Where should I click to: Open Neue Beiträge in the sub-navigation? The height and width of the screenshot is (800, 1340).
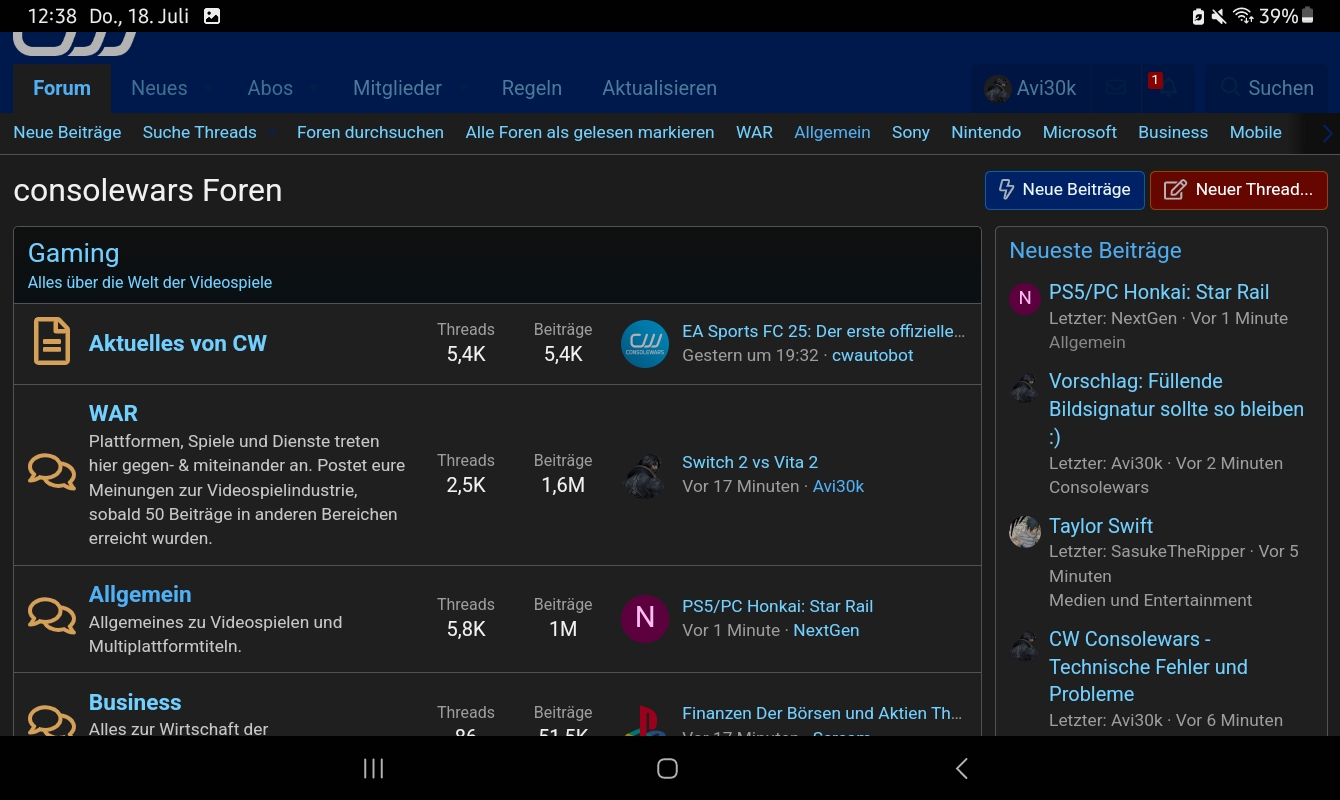(67, 132)
